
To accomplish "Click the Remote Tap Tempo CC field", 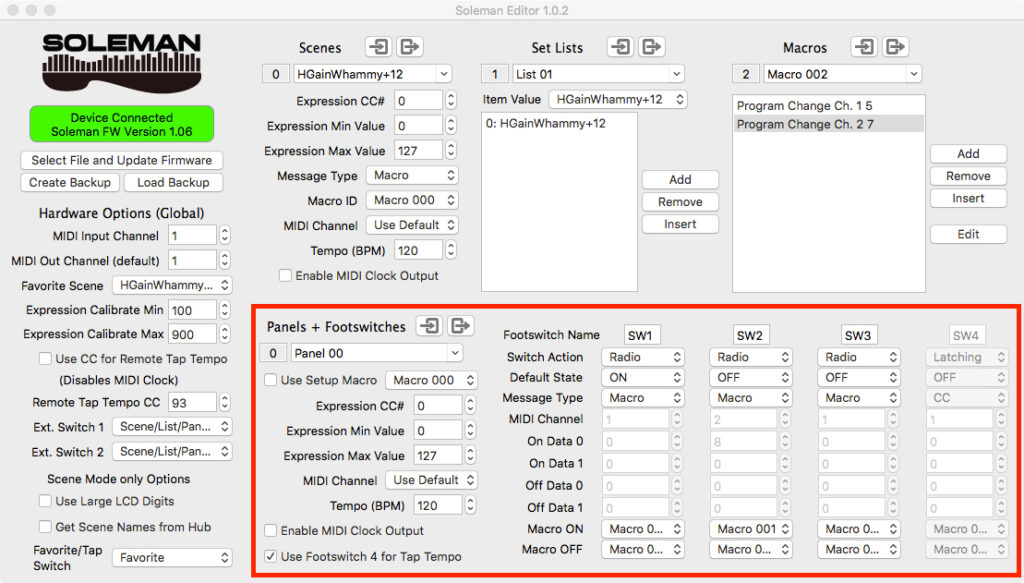I will [x=193, y=402].
